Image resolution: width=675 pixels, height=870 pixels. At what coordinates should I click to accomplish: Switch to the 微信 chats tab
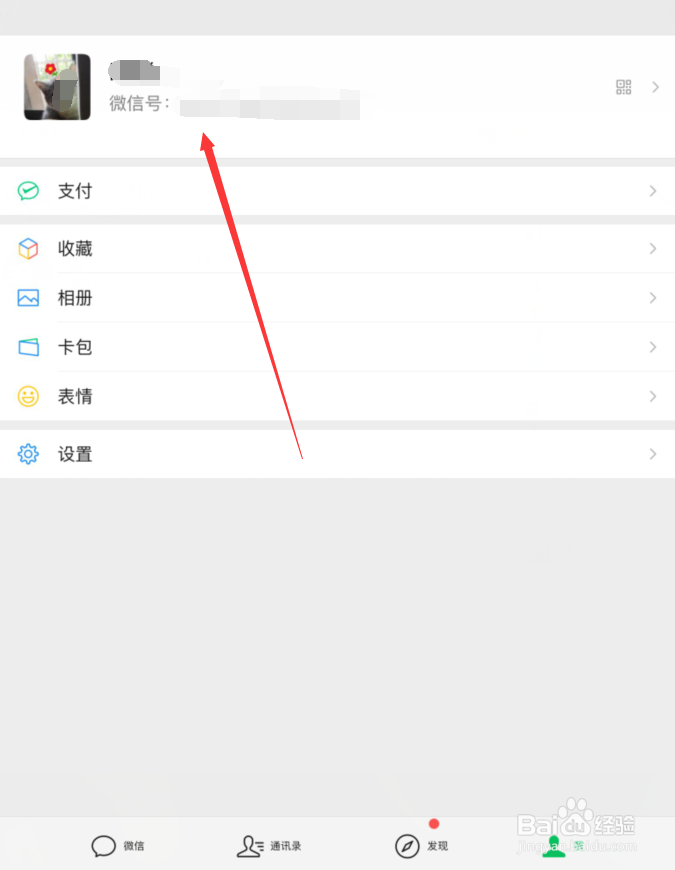(x=118, y=846)
